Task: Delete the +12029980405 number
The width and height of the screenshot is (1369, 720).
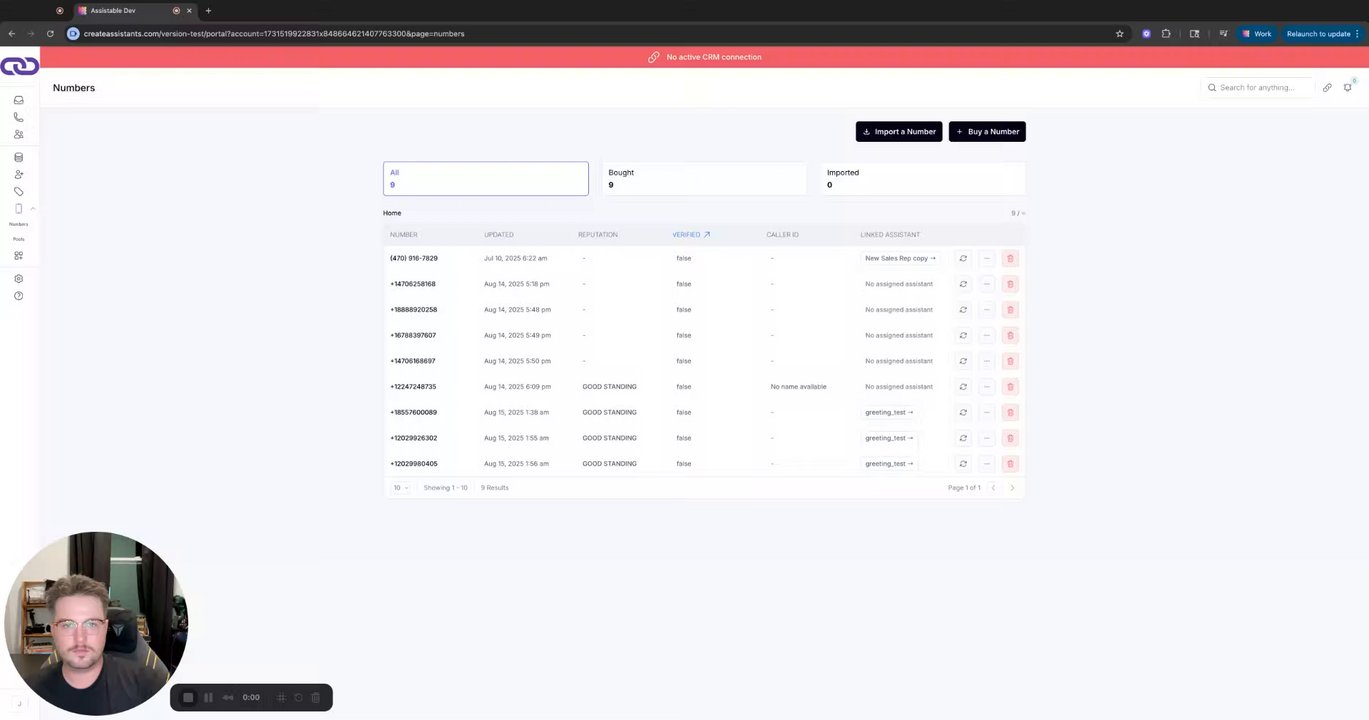Action: [x=1010, y=464]
